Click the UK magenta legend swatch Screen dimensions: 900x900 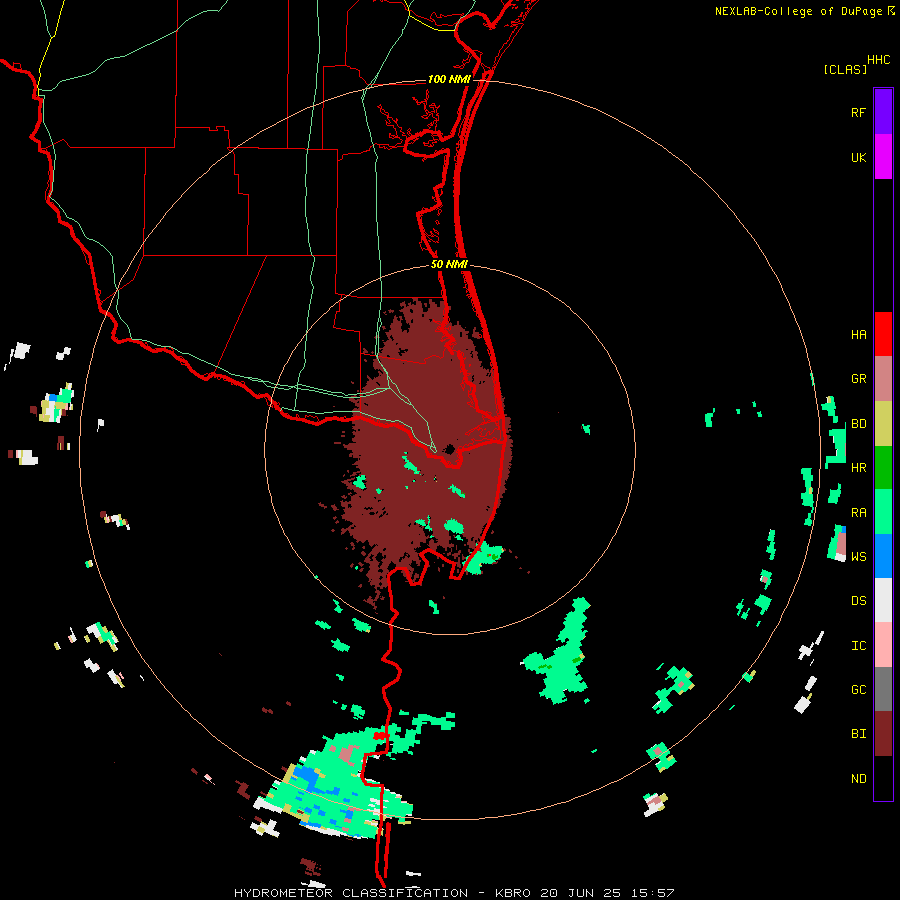[883, 157]
